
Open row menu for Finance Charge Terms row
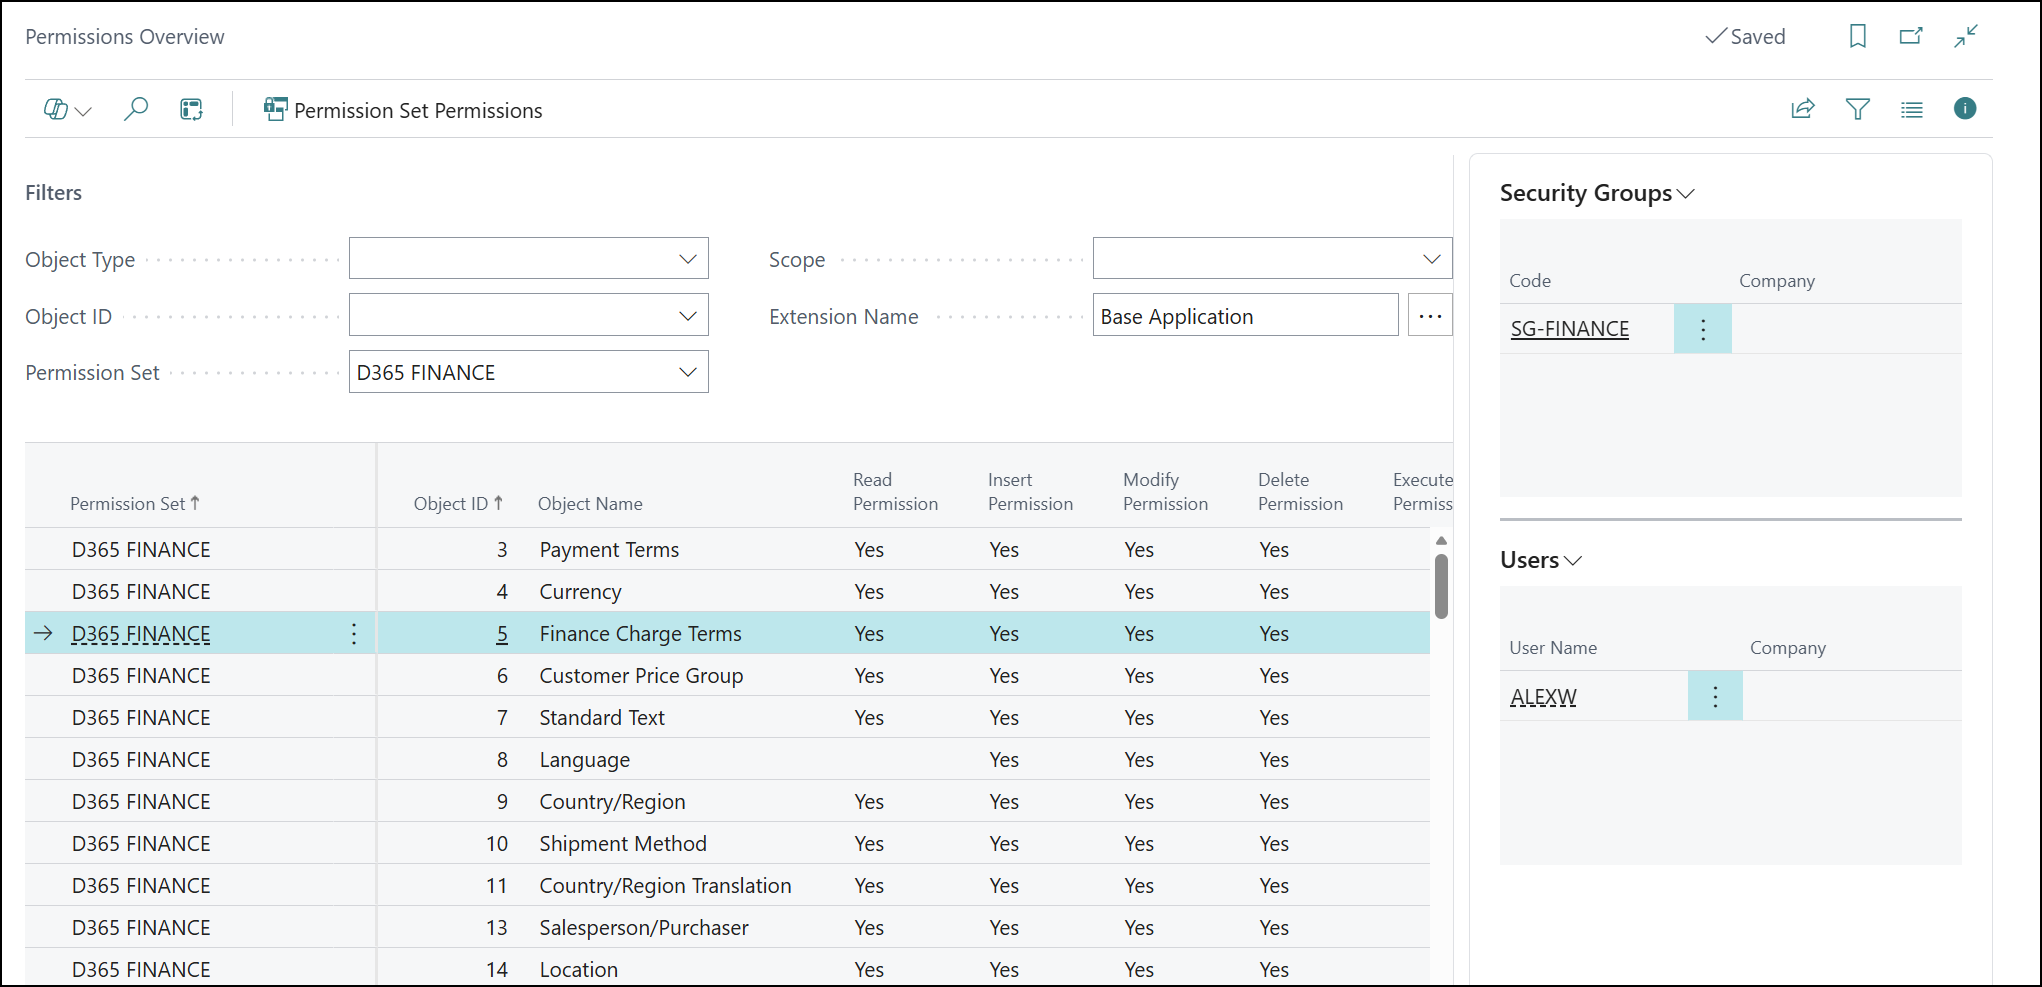tap(354, 634)
